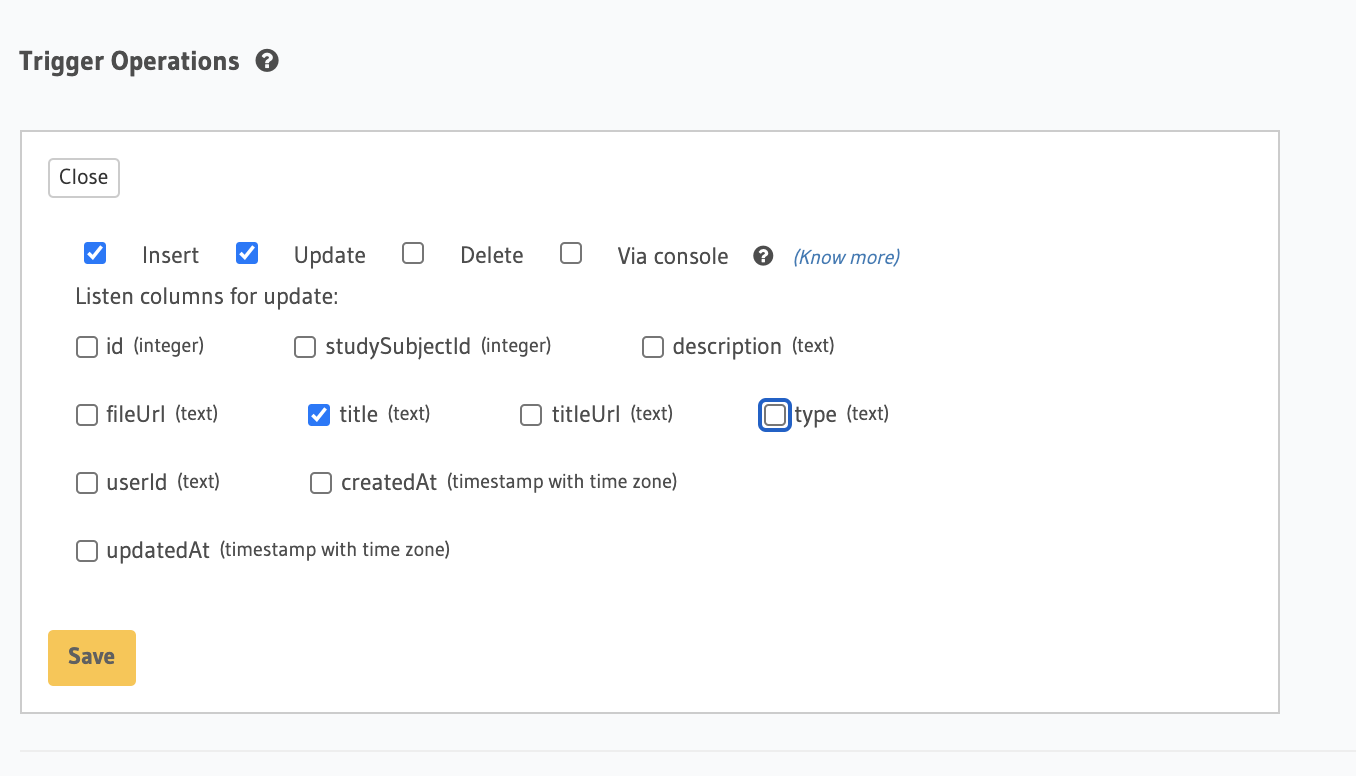Open the Know more link

(846, 257)
